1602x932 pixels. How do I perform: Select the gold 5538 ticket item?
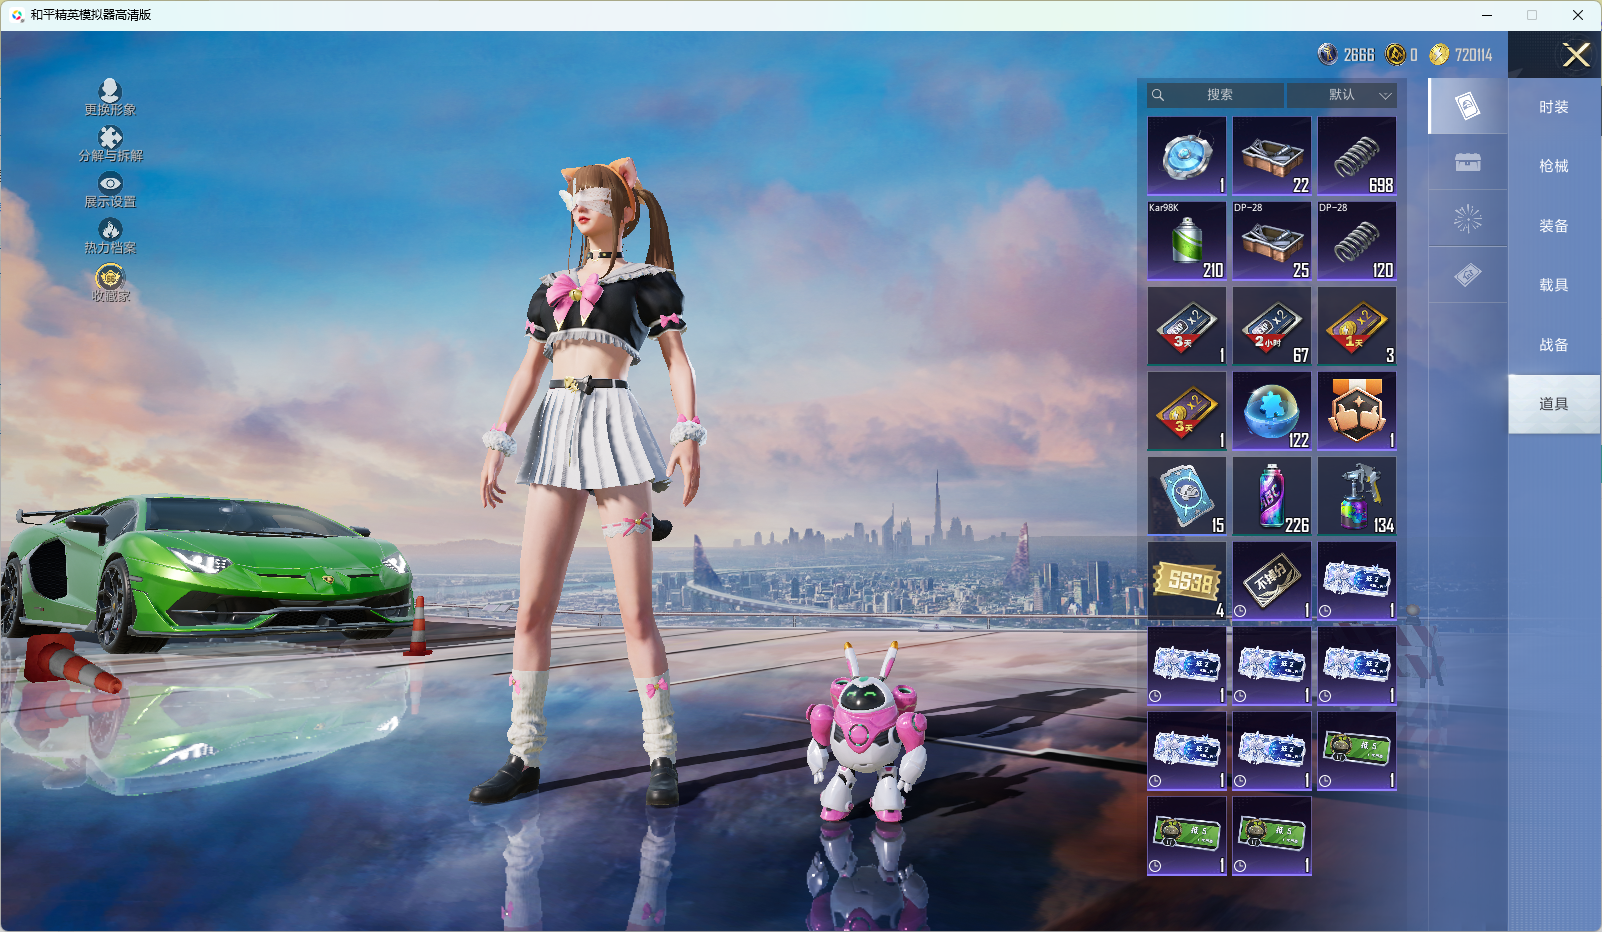pyautogui.click(x=1187, y=581)
